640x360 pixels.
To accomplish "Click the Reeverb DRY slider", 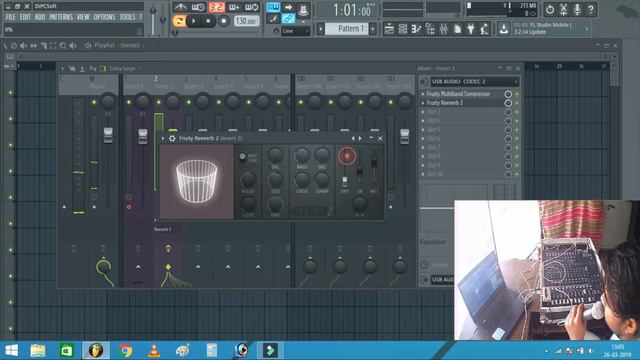I will tap(345, 181).
